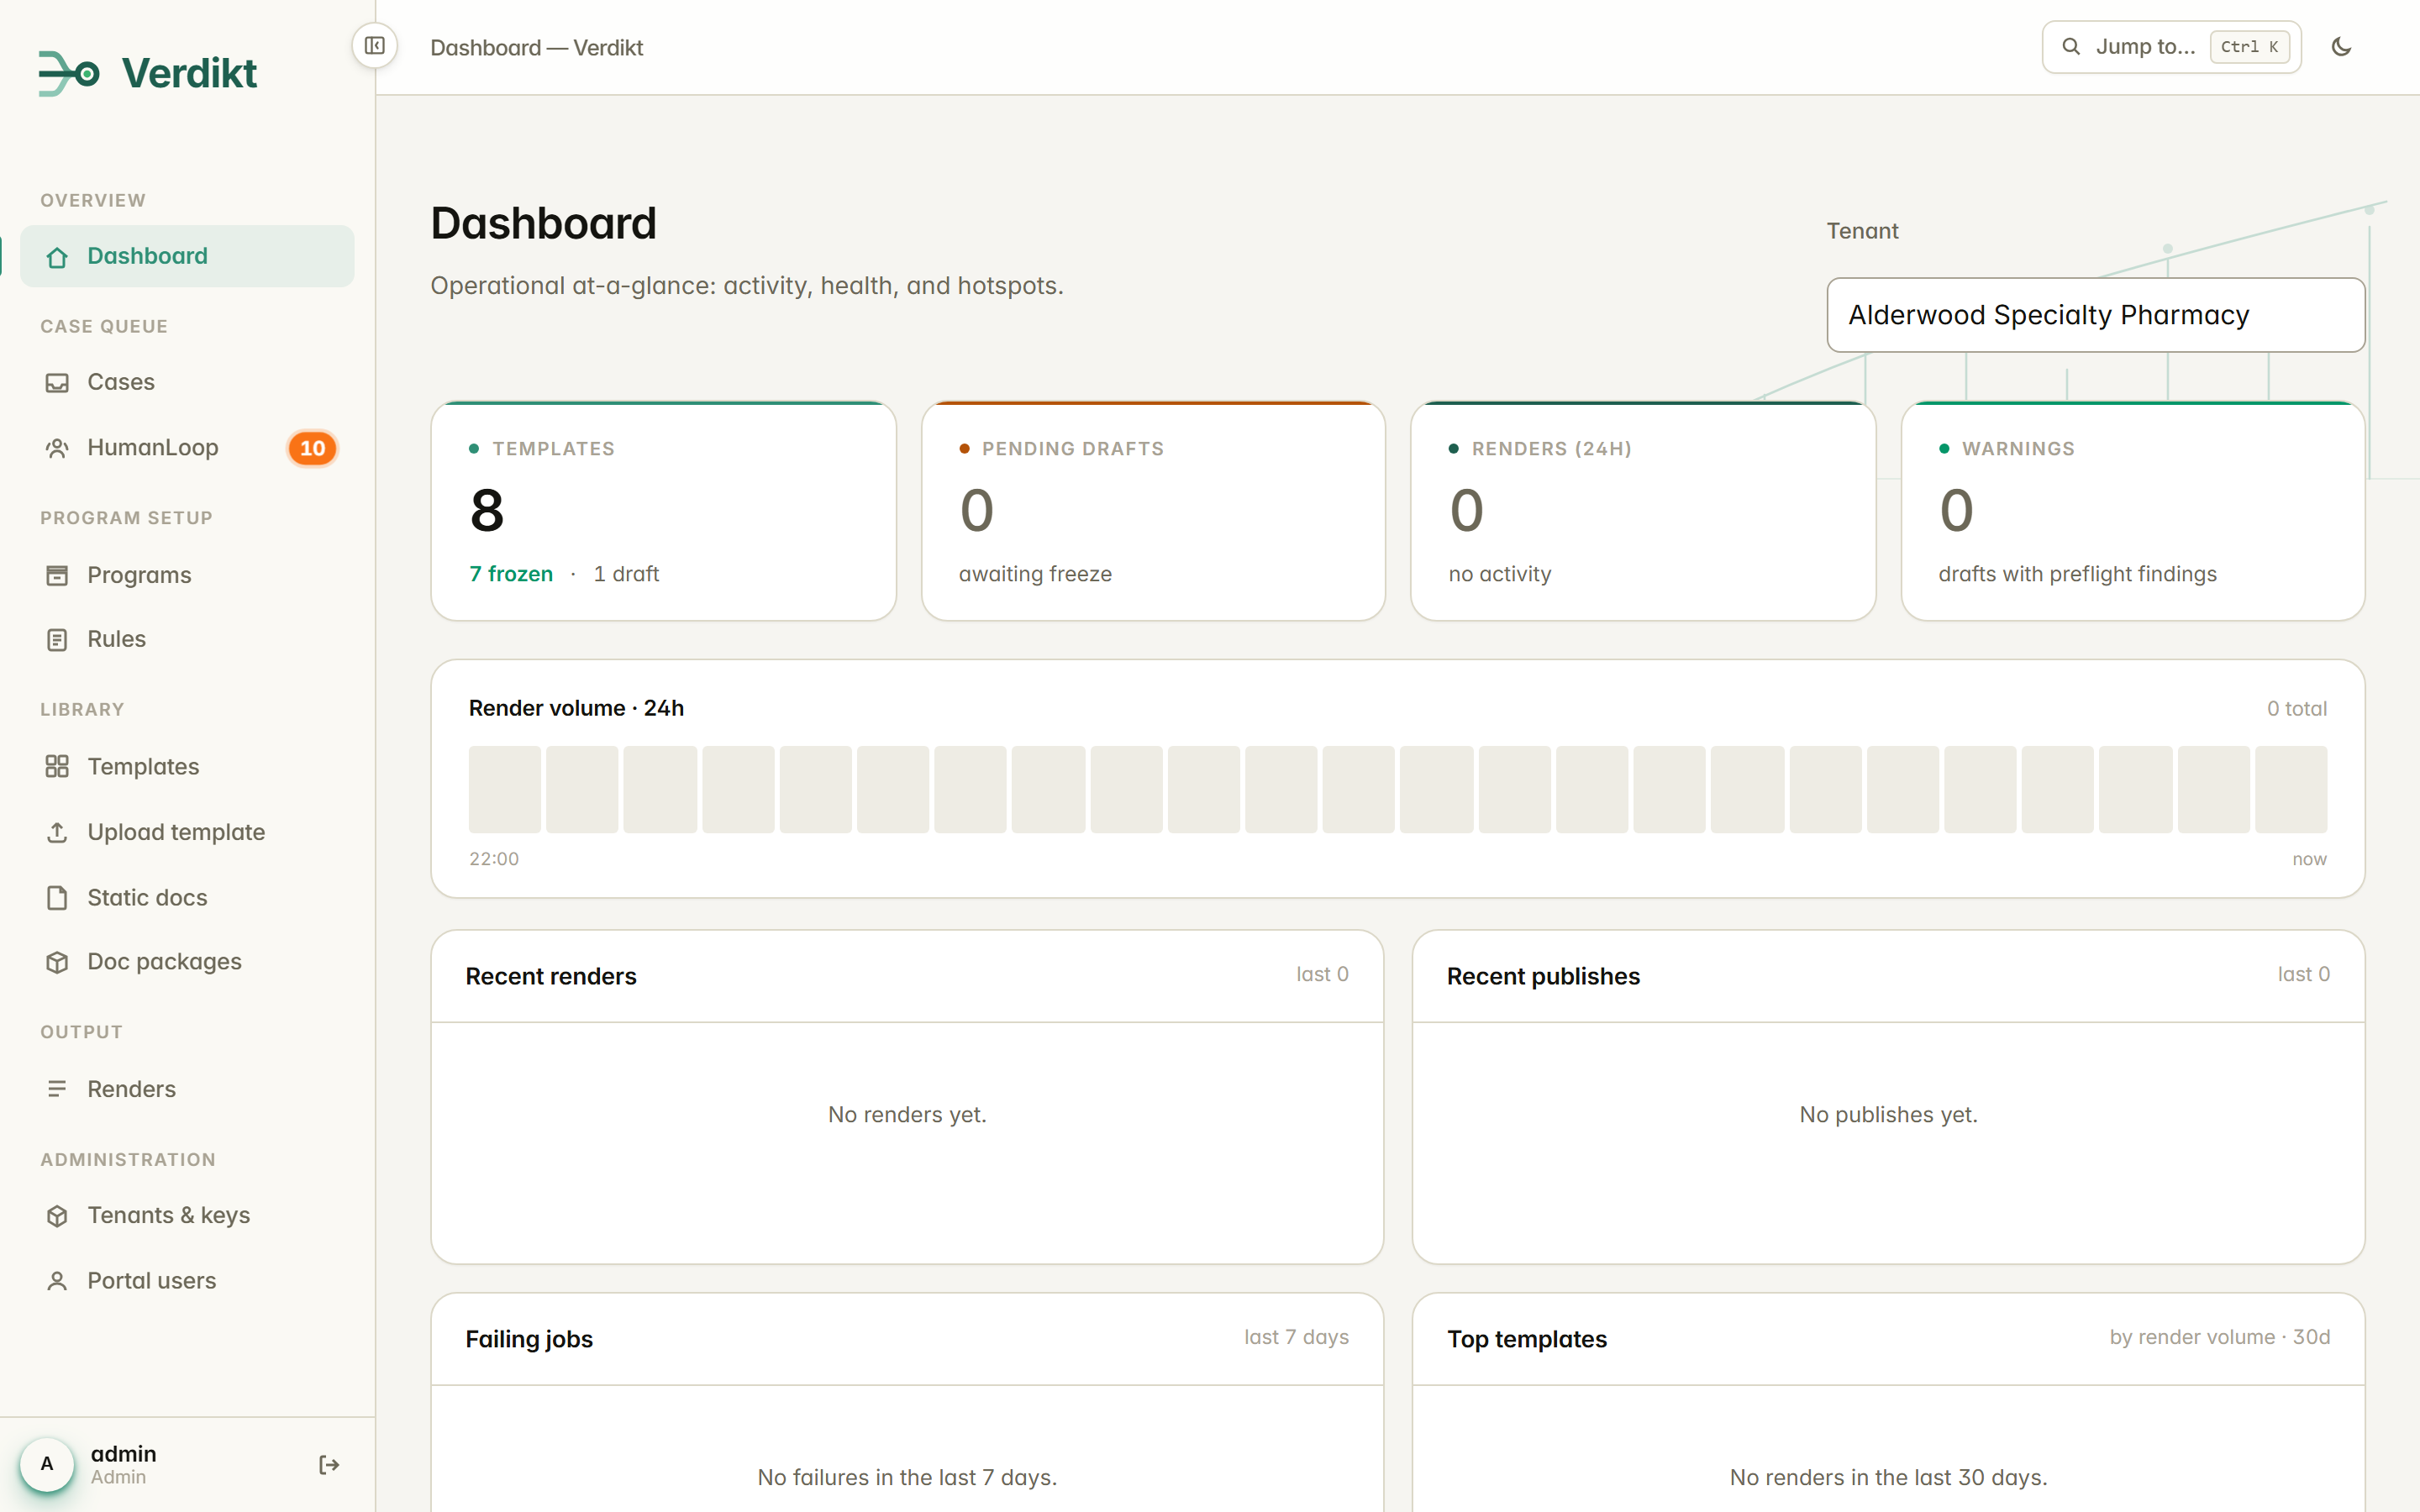2420x1512 pixels.
Task: Open Cases in the sidebar
Action: coord(187,382)
